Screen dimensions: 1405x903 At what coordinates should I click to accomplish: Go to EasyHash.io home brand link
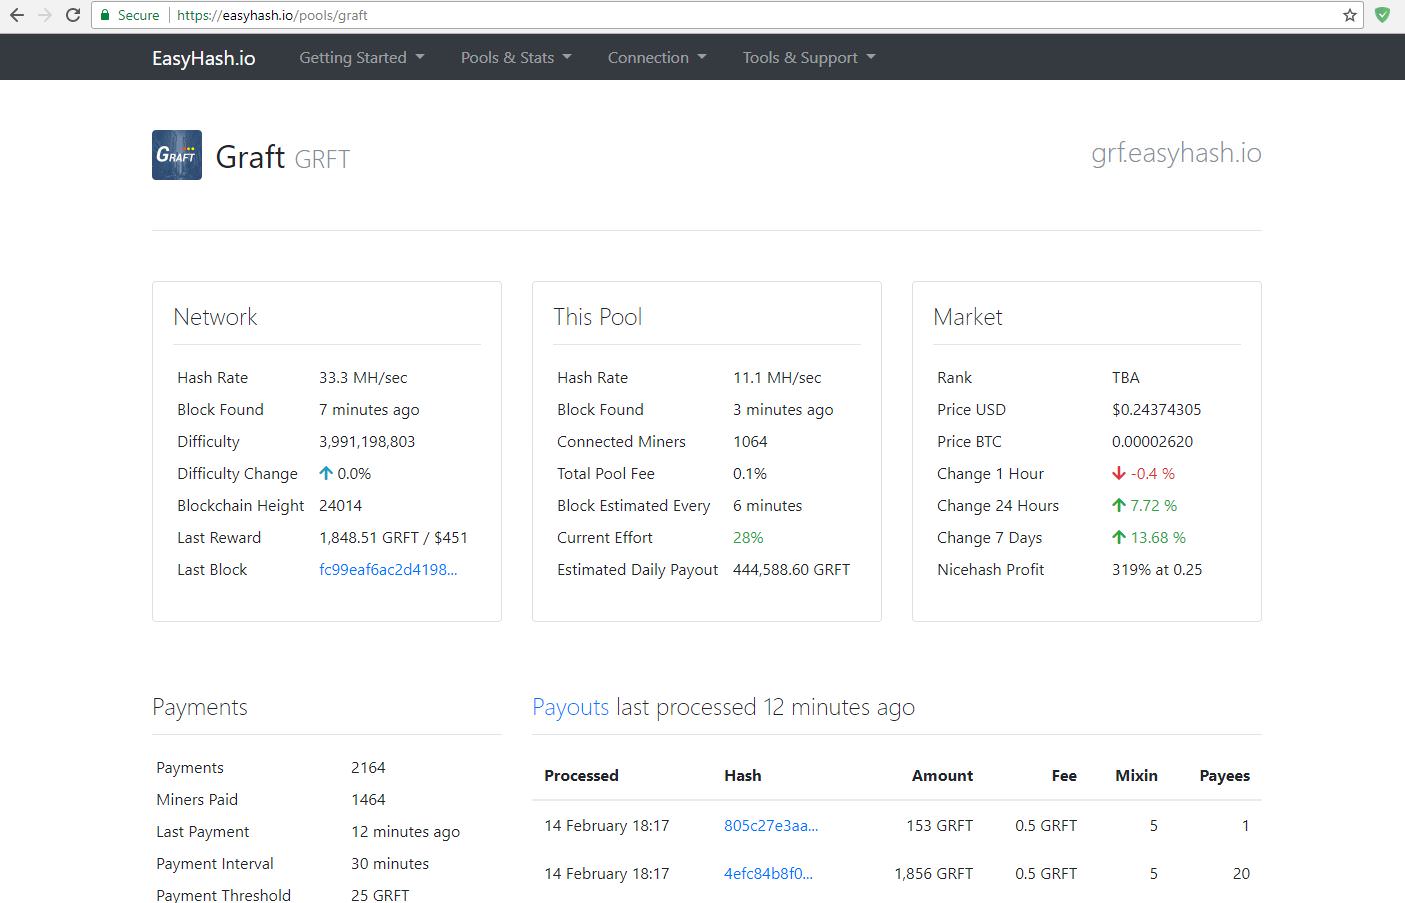pyautogui.click(x=204, y=58)
